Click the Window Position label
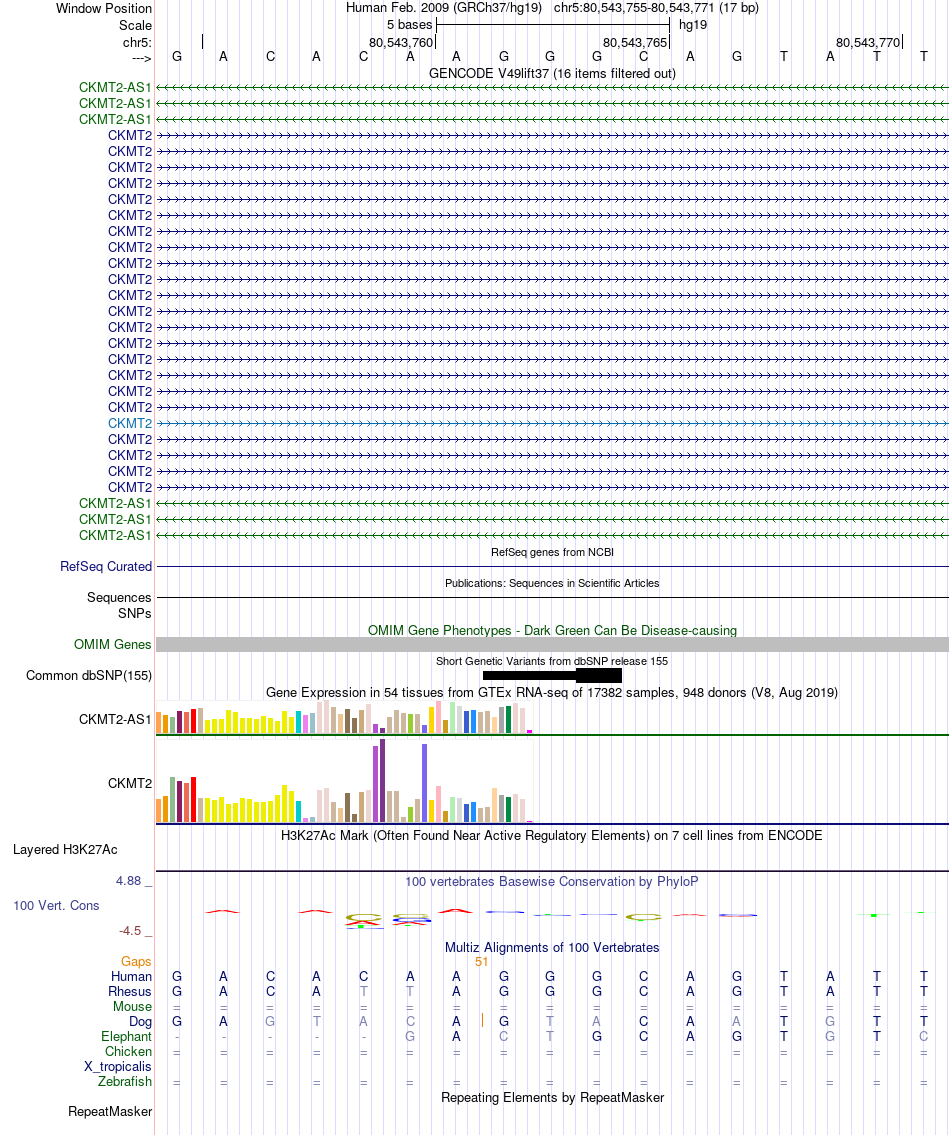The image size is (950, 1135). 104,9
